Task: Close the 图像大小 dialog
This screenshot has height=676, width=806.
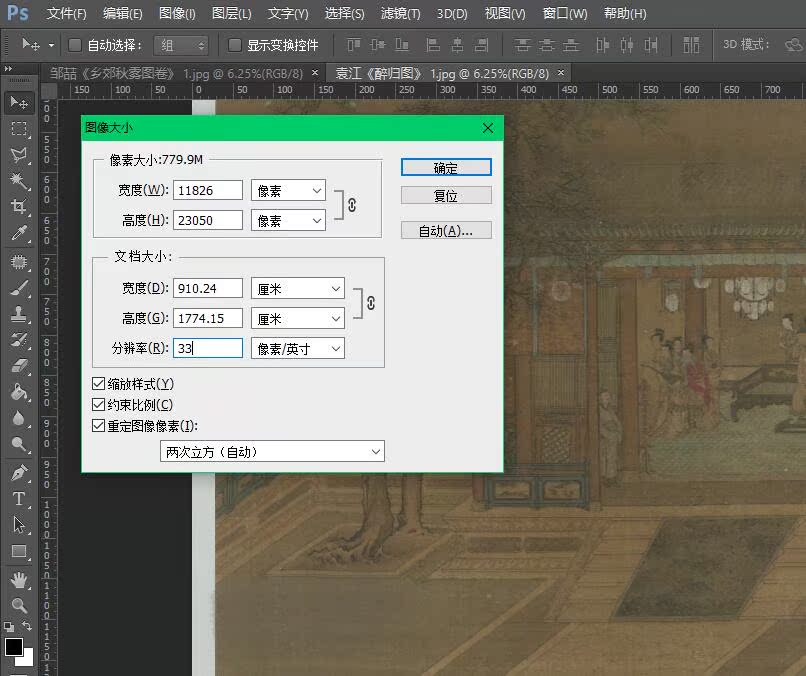Action: click(488, 128)
